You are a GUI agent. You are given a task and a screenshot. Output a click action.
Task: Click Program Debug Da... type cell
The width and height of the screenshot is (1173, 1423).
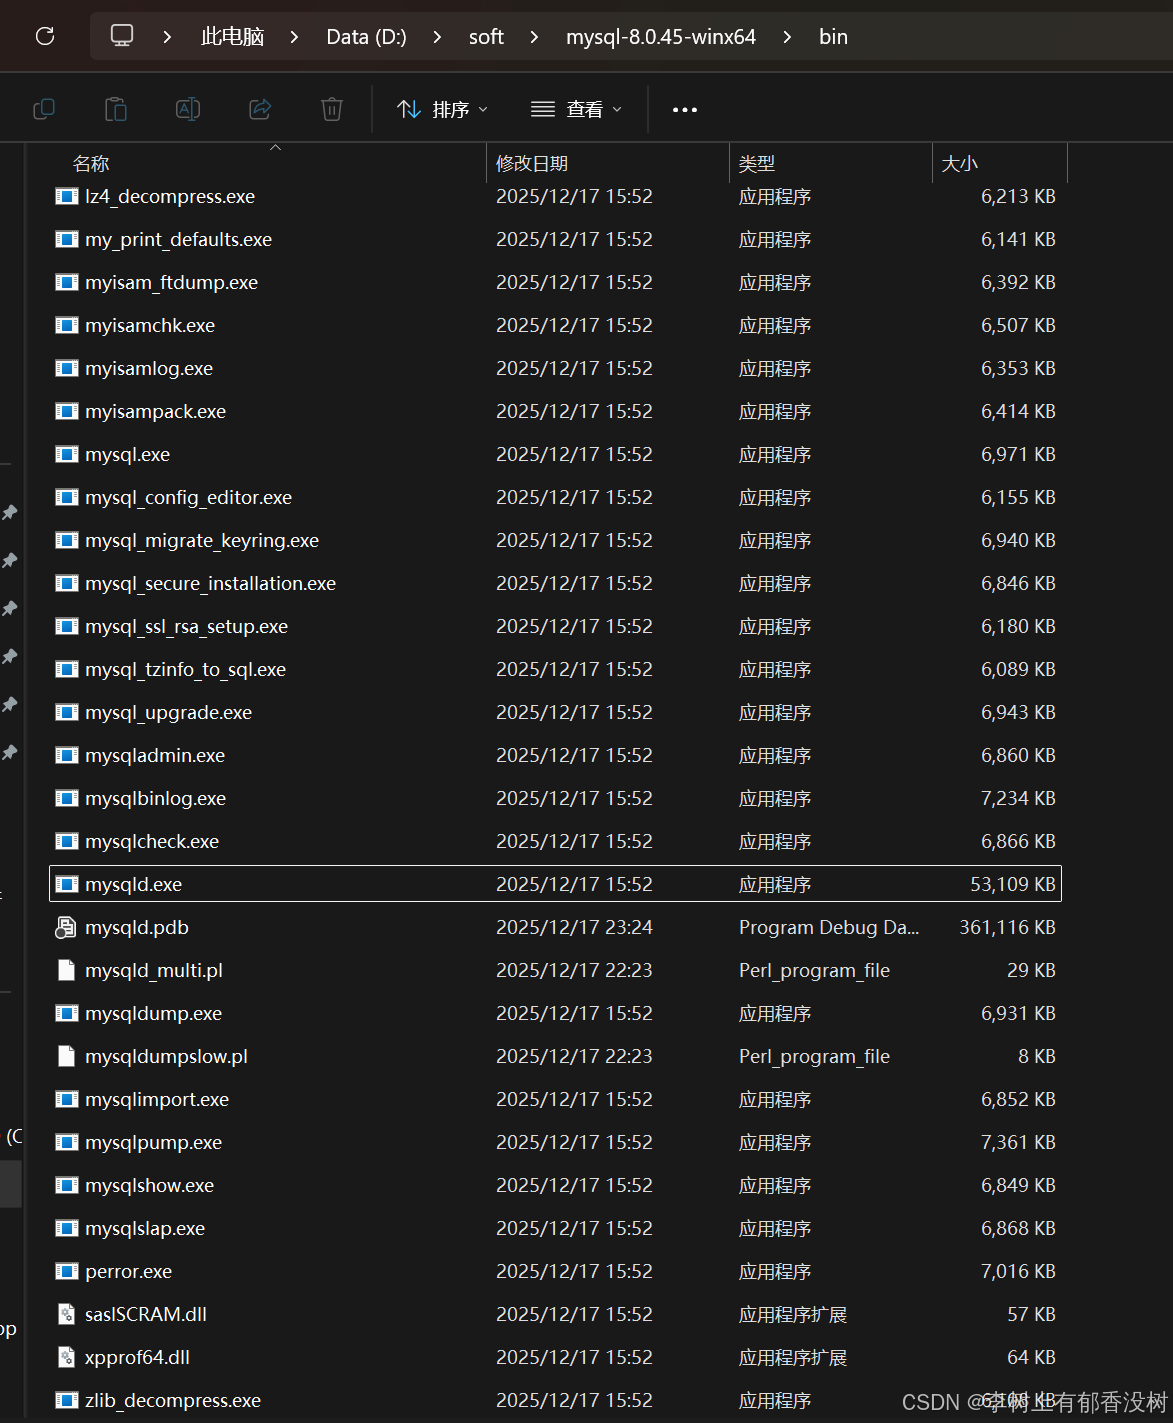coord(829,927)
